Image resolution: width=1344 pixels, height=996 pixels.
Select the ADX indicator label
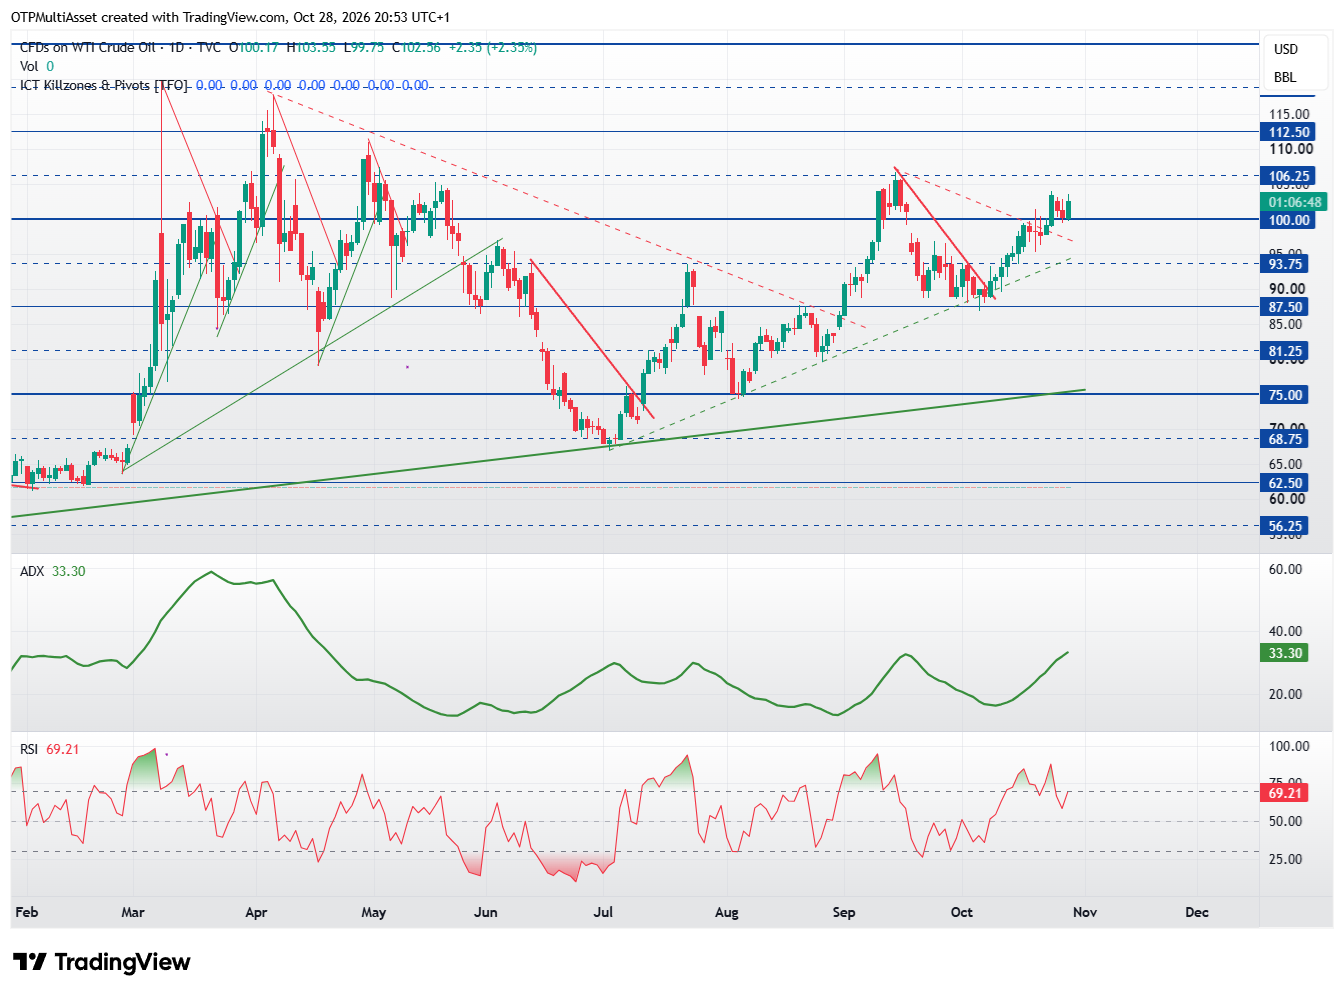(32, 571)
